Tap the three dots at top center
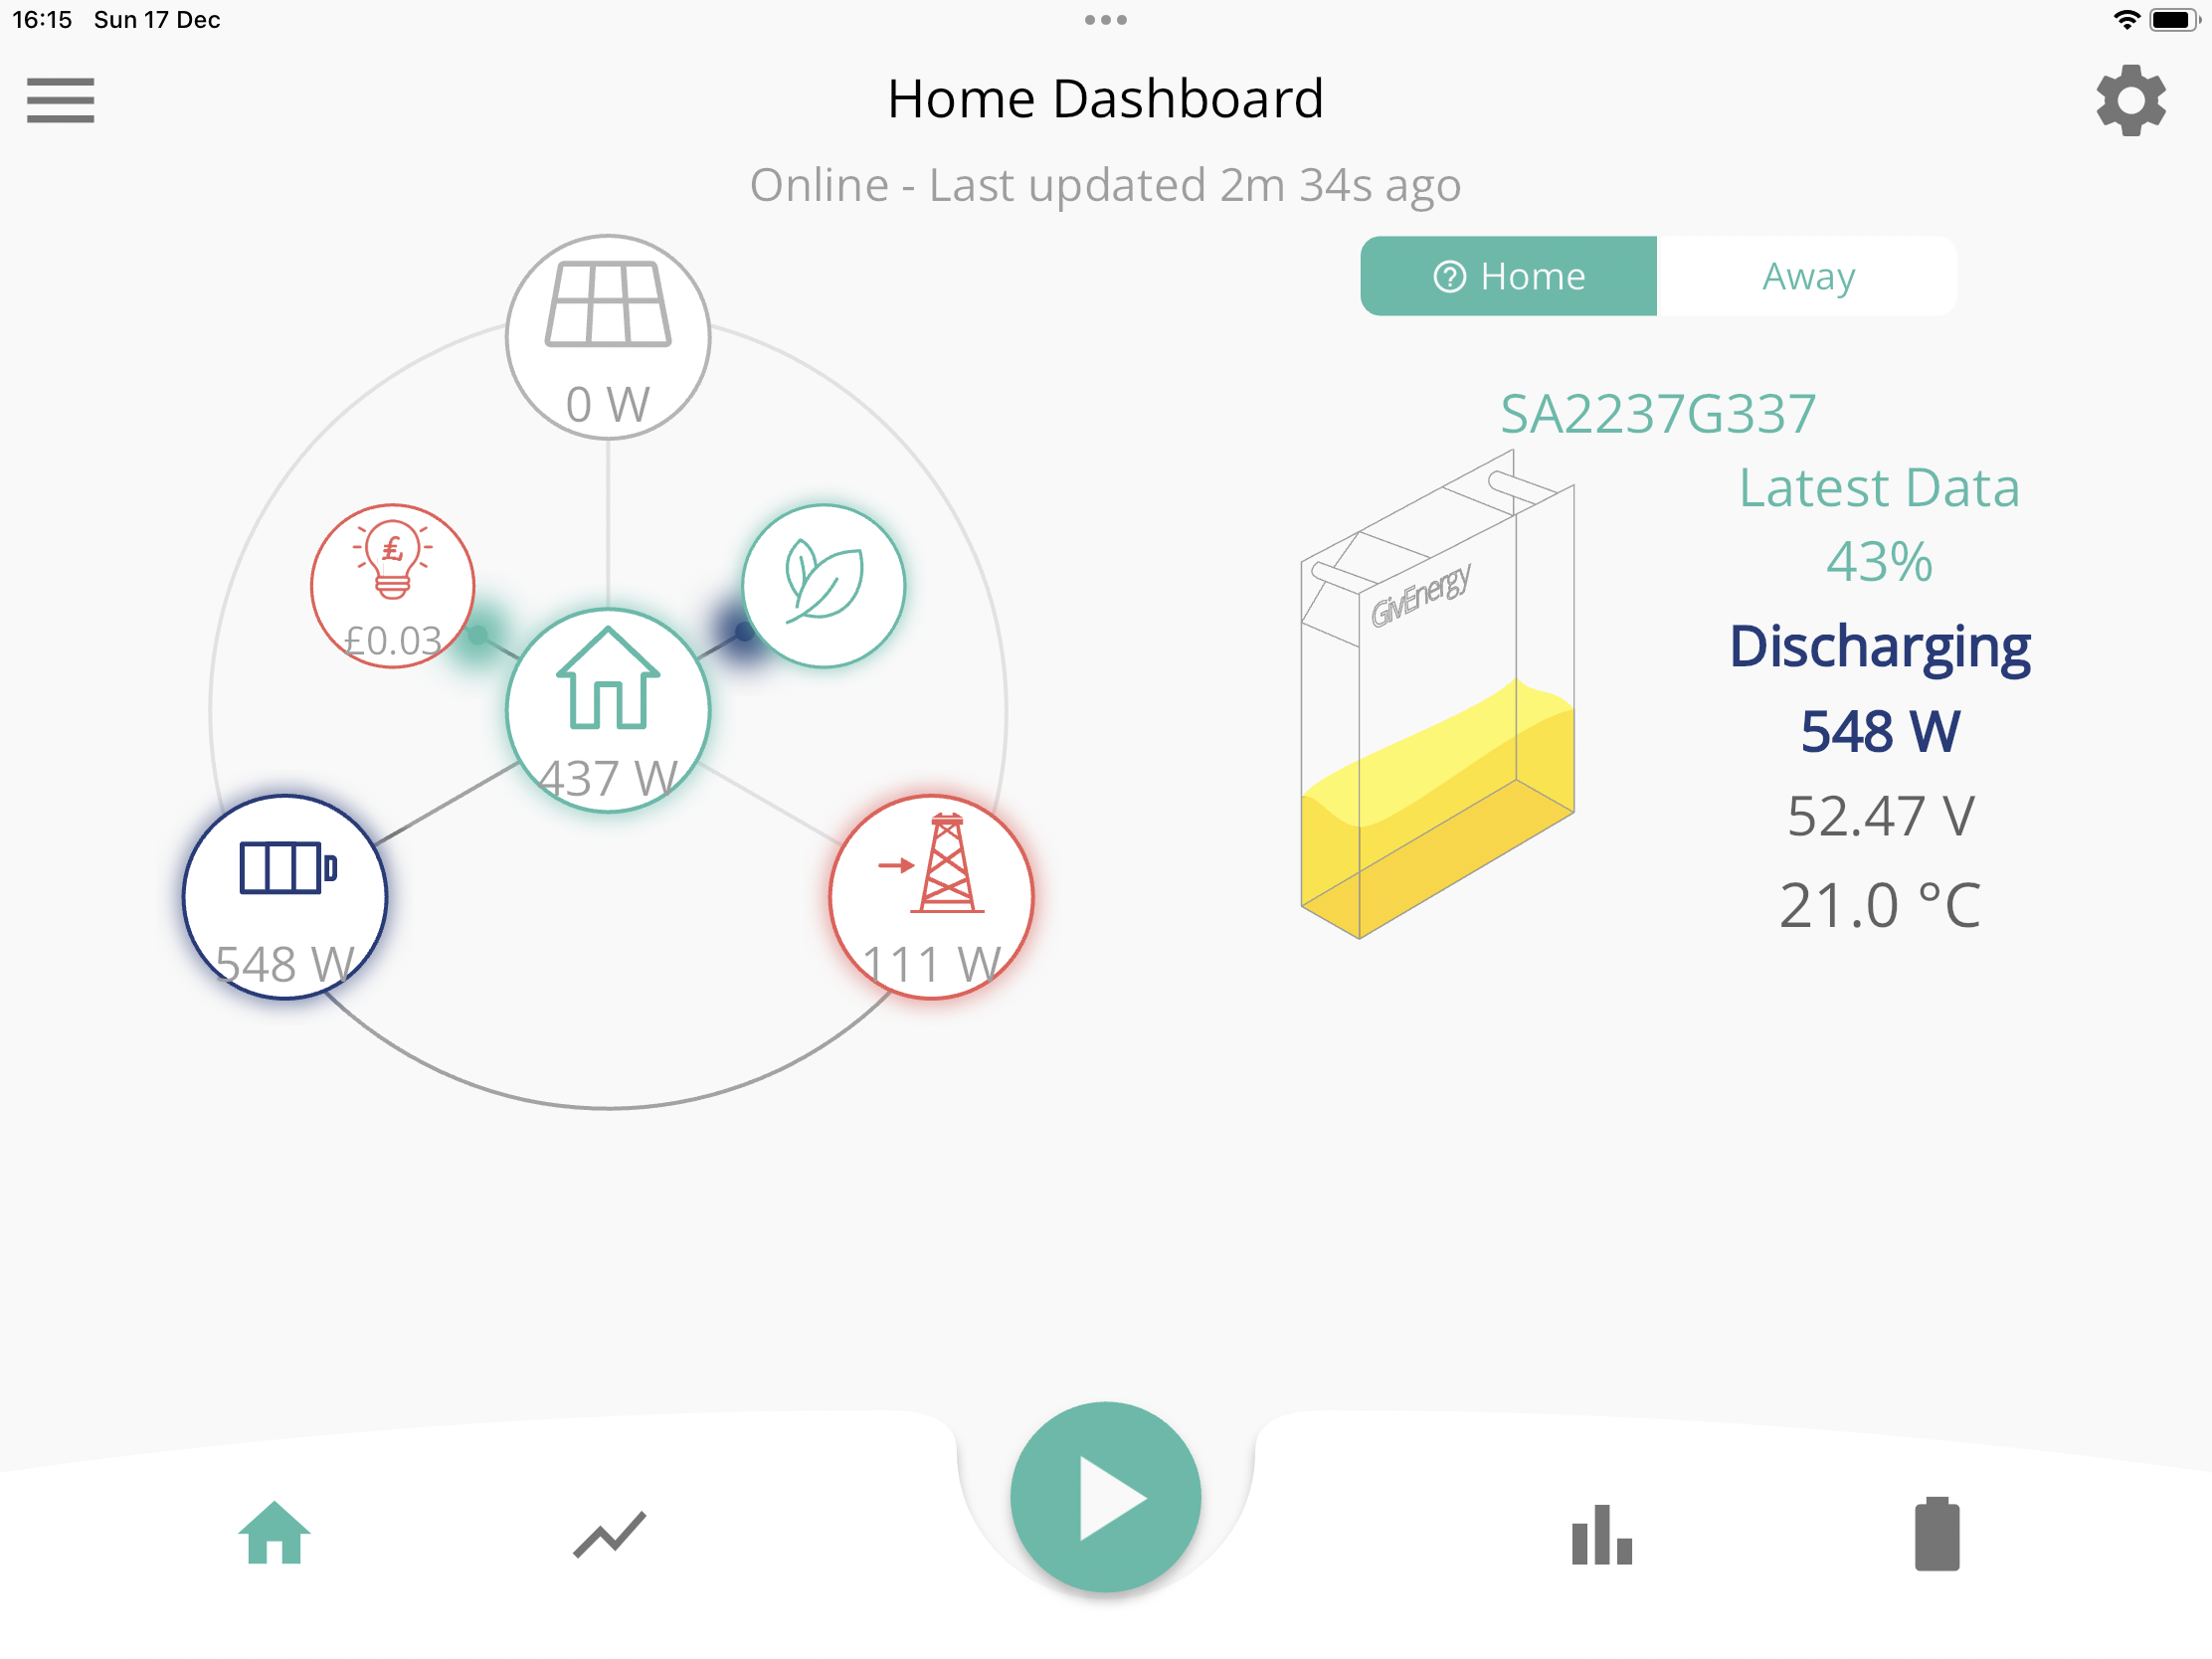The image size is (2212, 1659). [1105, 20]
